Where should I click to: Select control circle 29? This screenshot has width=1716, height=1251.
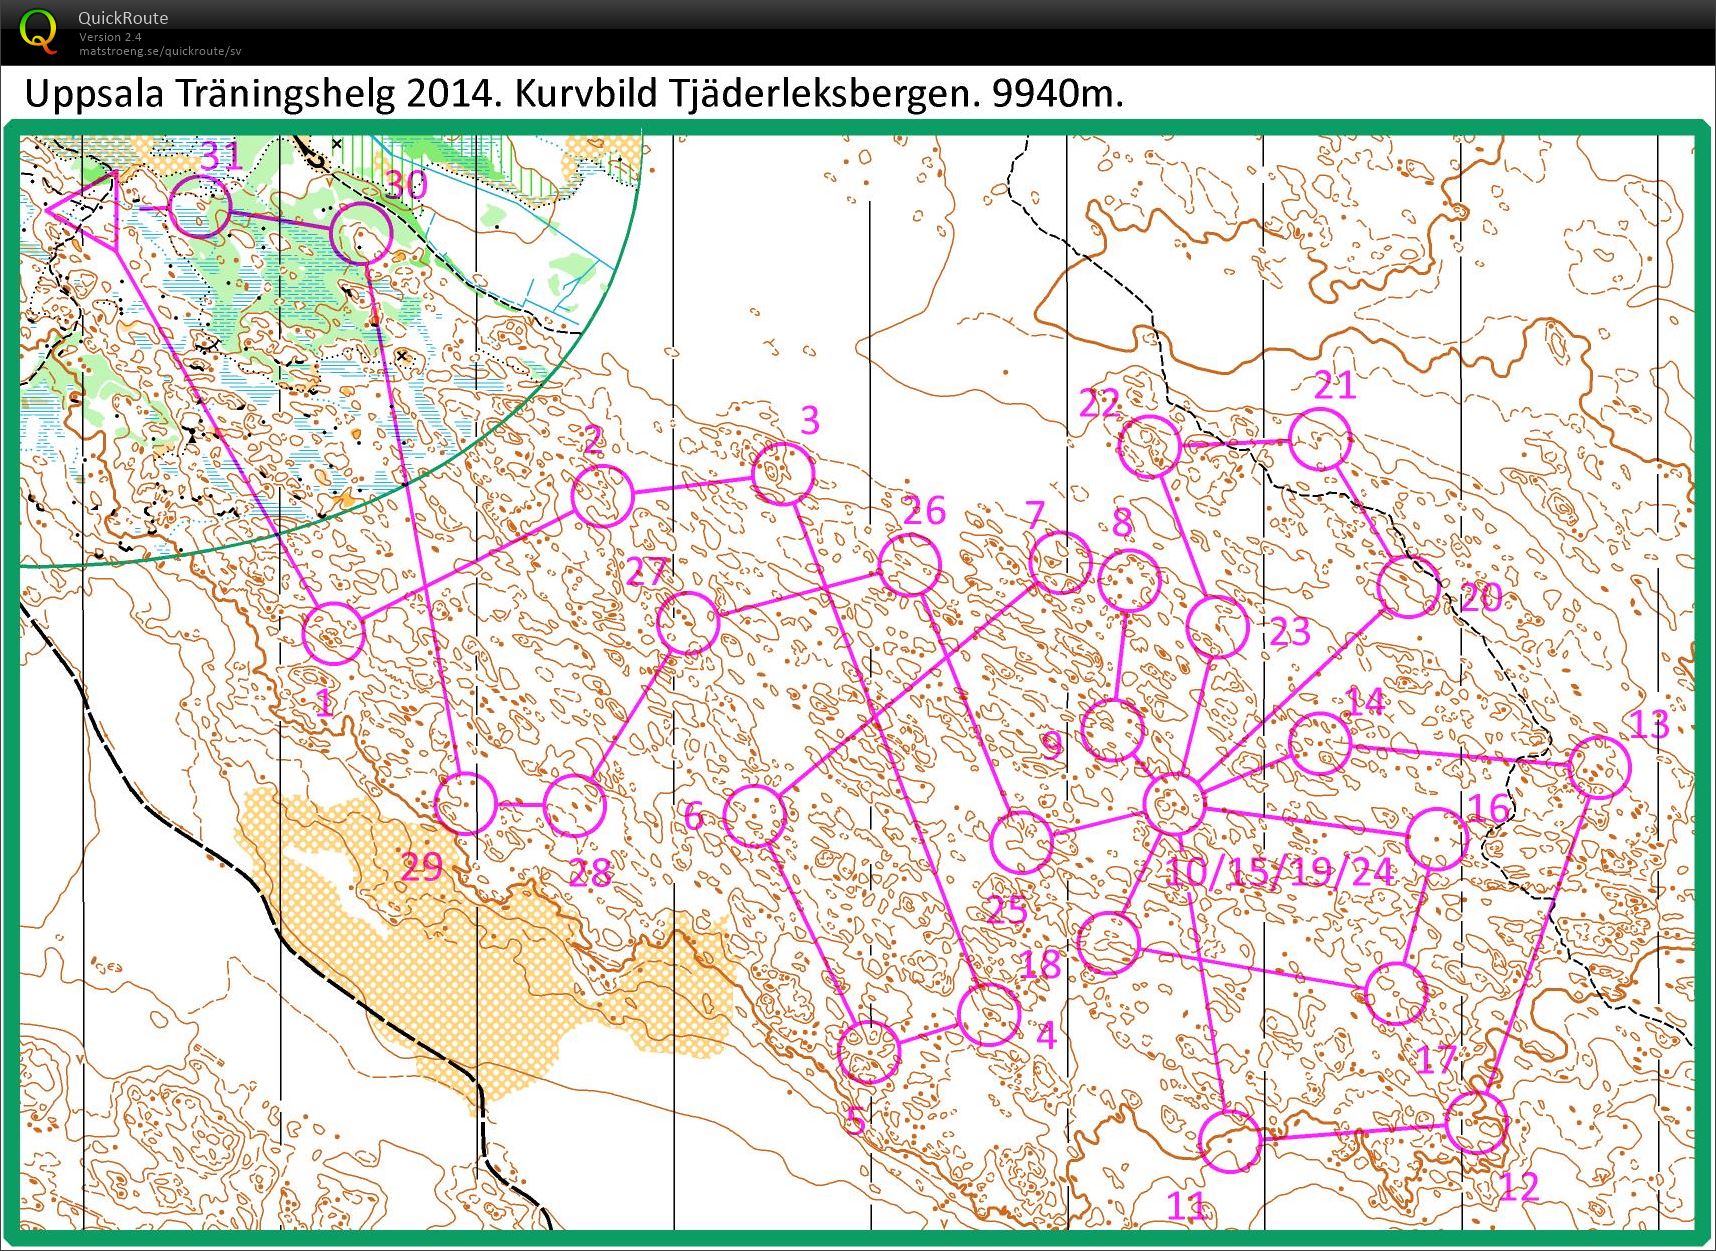point(466,803)
